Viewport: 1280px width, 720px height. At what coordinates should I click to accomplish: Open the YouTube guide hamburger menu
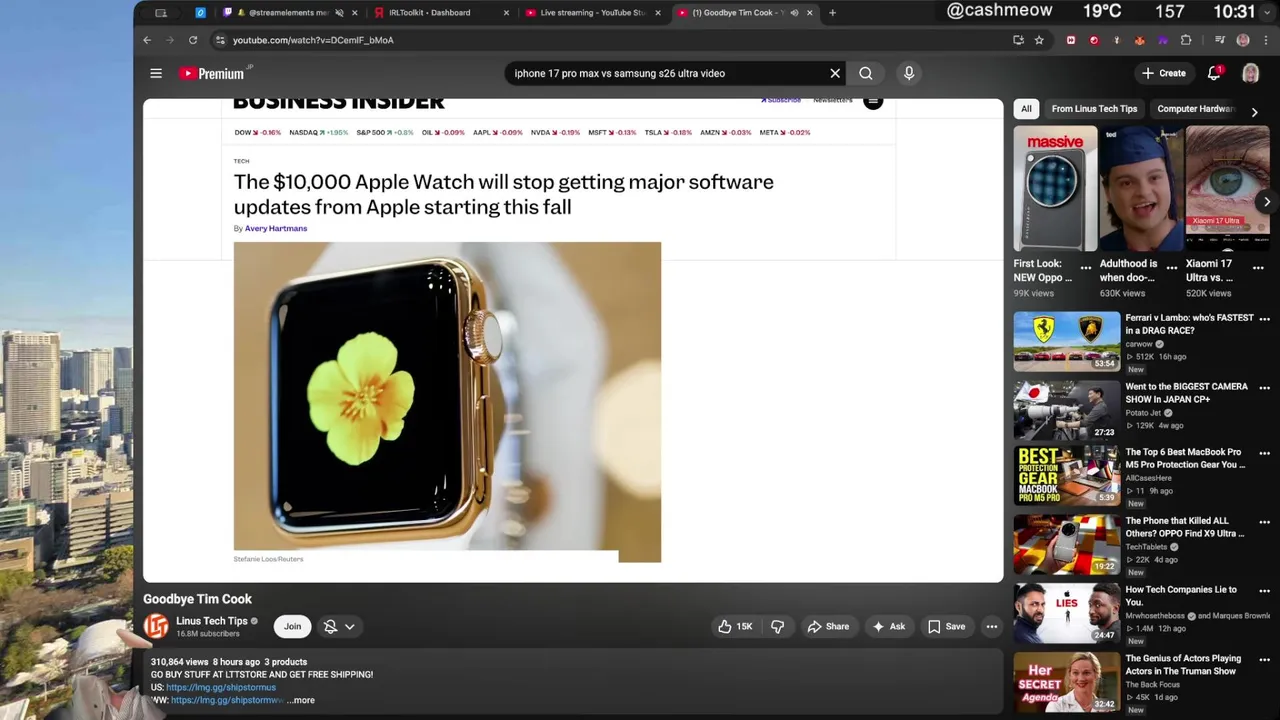coord(156,73)
